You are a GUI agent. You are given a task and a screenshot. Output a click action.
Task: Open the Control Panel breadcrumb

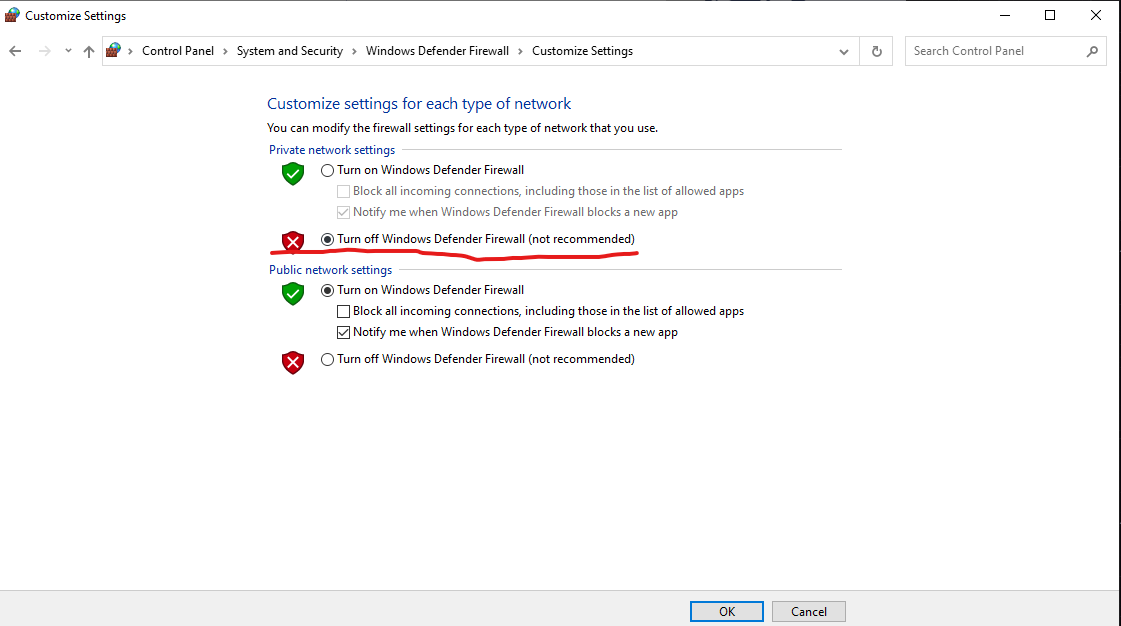178,51
